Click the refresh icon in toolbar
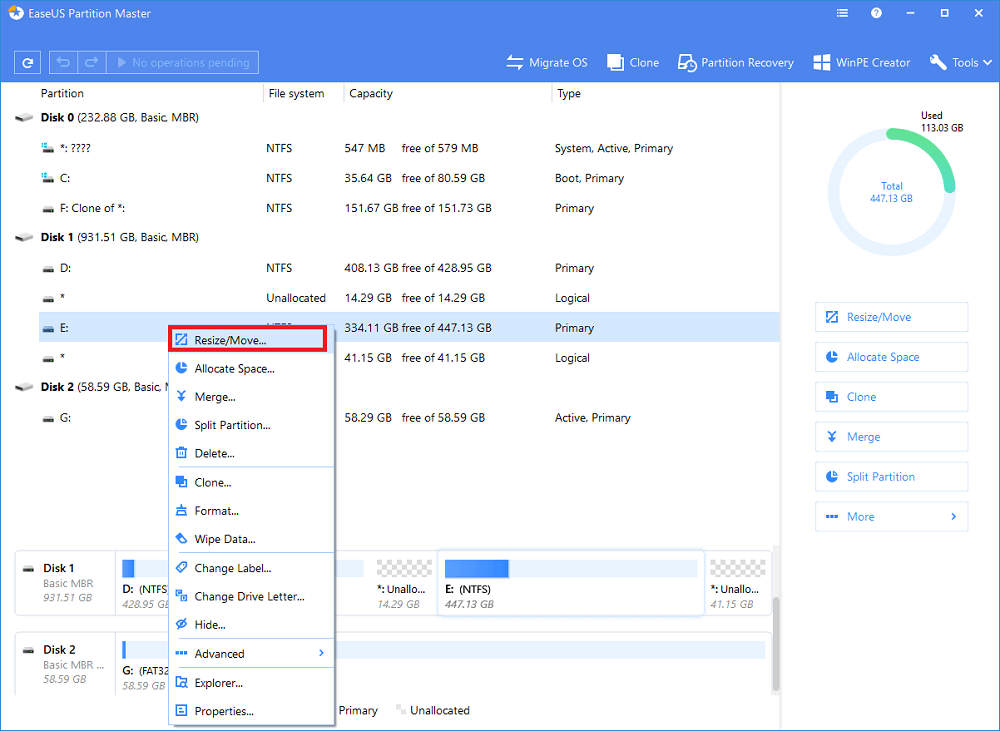 coord(27,63)
